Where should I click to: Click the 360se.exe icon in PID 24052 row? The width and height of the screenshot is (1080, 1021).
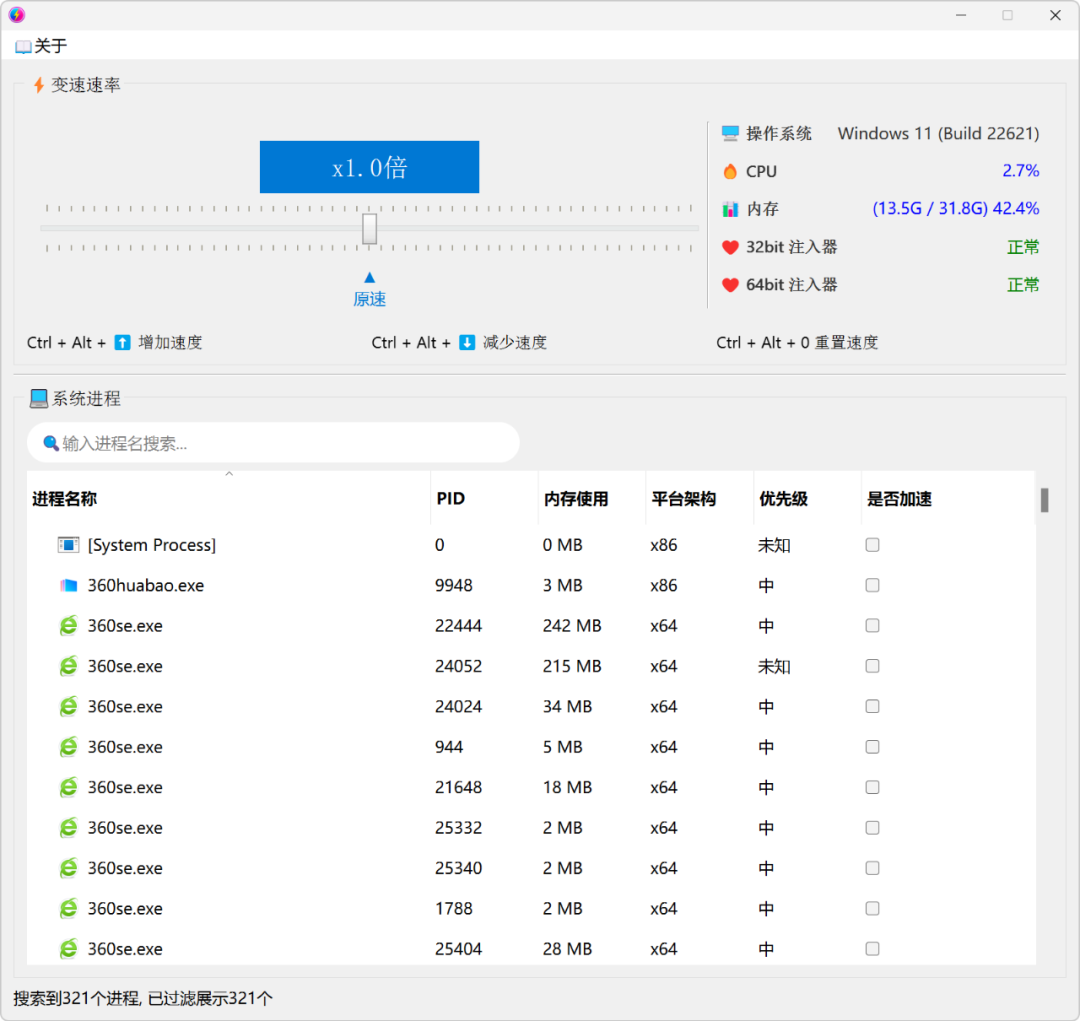click(68, 666)
